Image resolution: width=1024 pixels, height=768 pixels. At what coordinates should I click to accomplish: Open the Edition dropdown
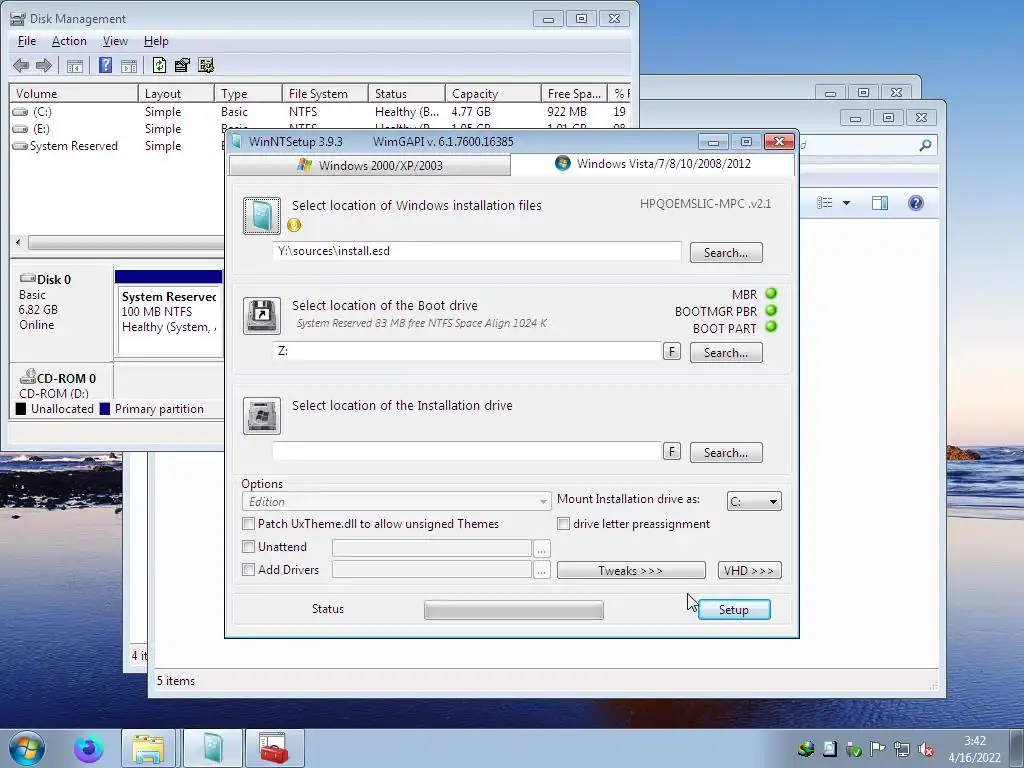[396, 502]
